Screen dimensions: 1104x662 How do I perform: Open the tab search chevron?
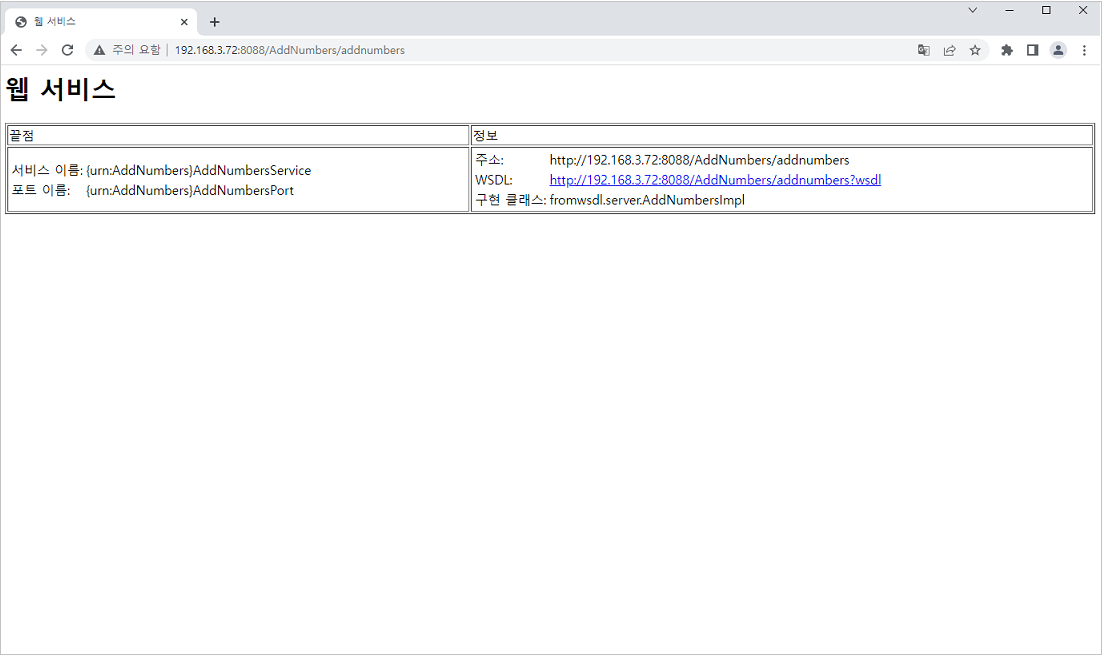pos(972,10)
